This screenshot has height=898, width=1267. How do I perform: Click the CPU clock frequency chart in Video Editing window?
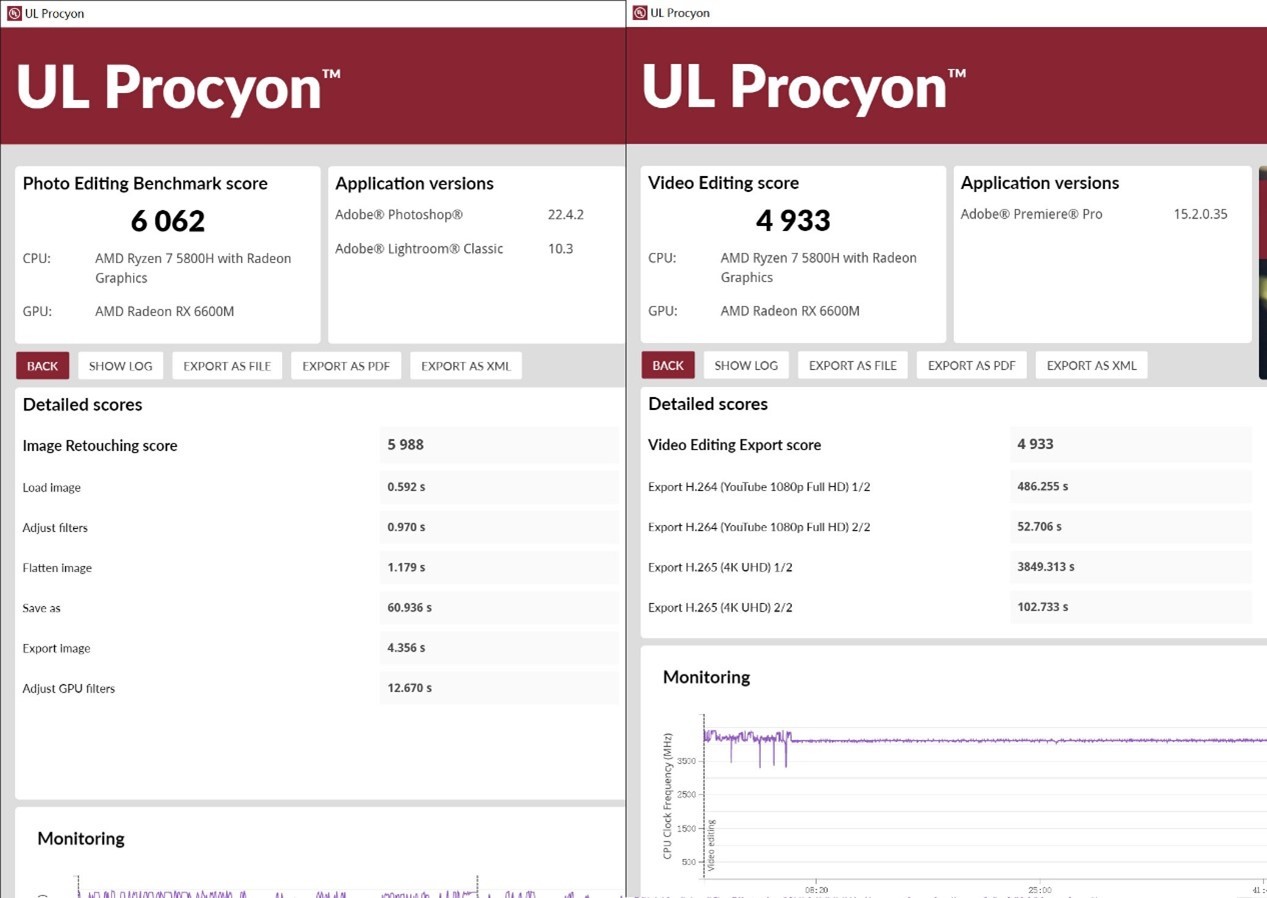(x=985, y=795)
